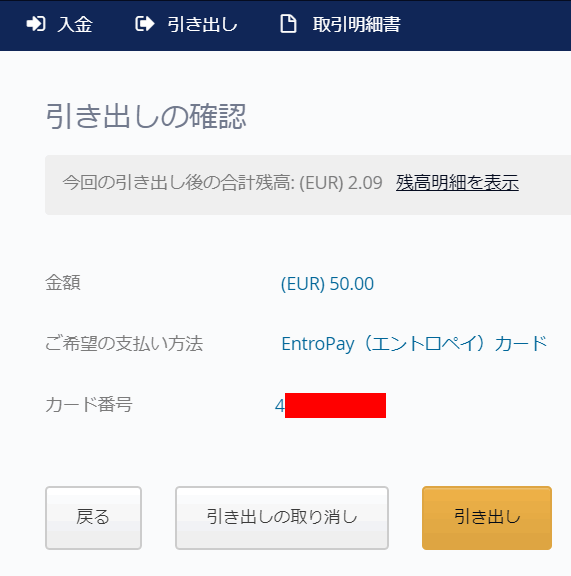Viewport: 571px width, 576px height.
Task: Click the withdrawal arrow icon beside 引き出し
Action: click(144, 24)
